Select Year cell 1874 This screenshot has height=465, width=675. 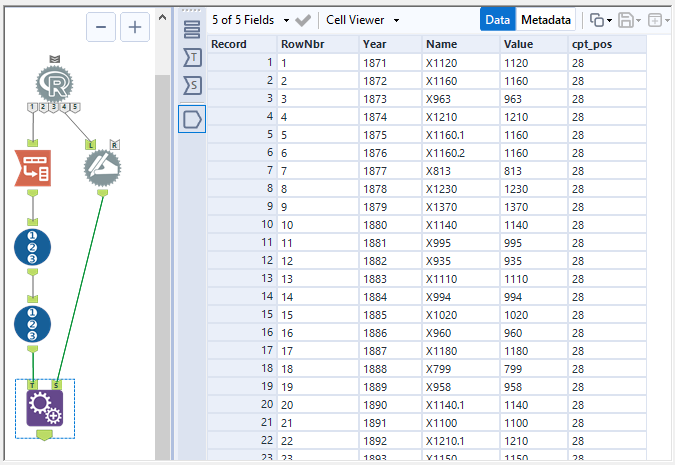click(x=390, y=117)
